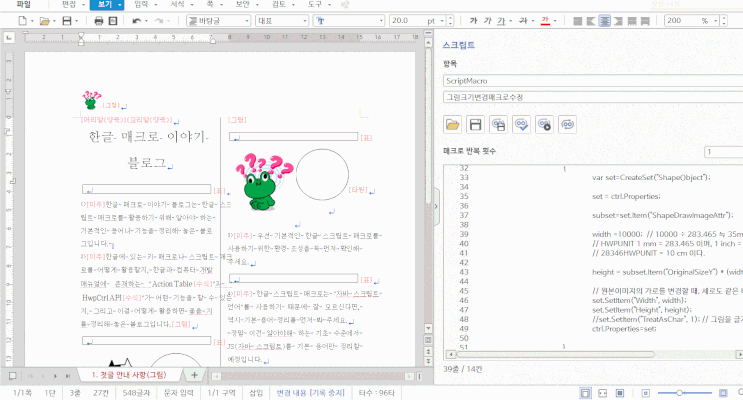Apply distributed paragraph alignment
The image size is (743, 400).
pyautogui.click(x=632, y=21)
